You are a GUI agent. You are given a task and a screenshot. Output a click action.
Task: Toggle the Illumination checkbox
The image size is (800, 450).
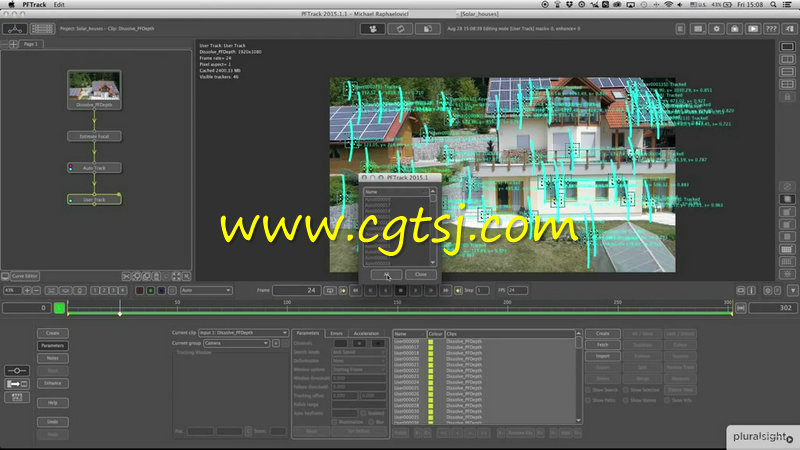[x=335, y=422]
